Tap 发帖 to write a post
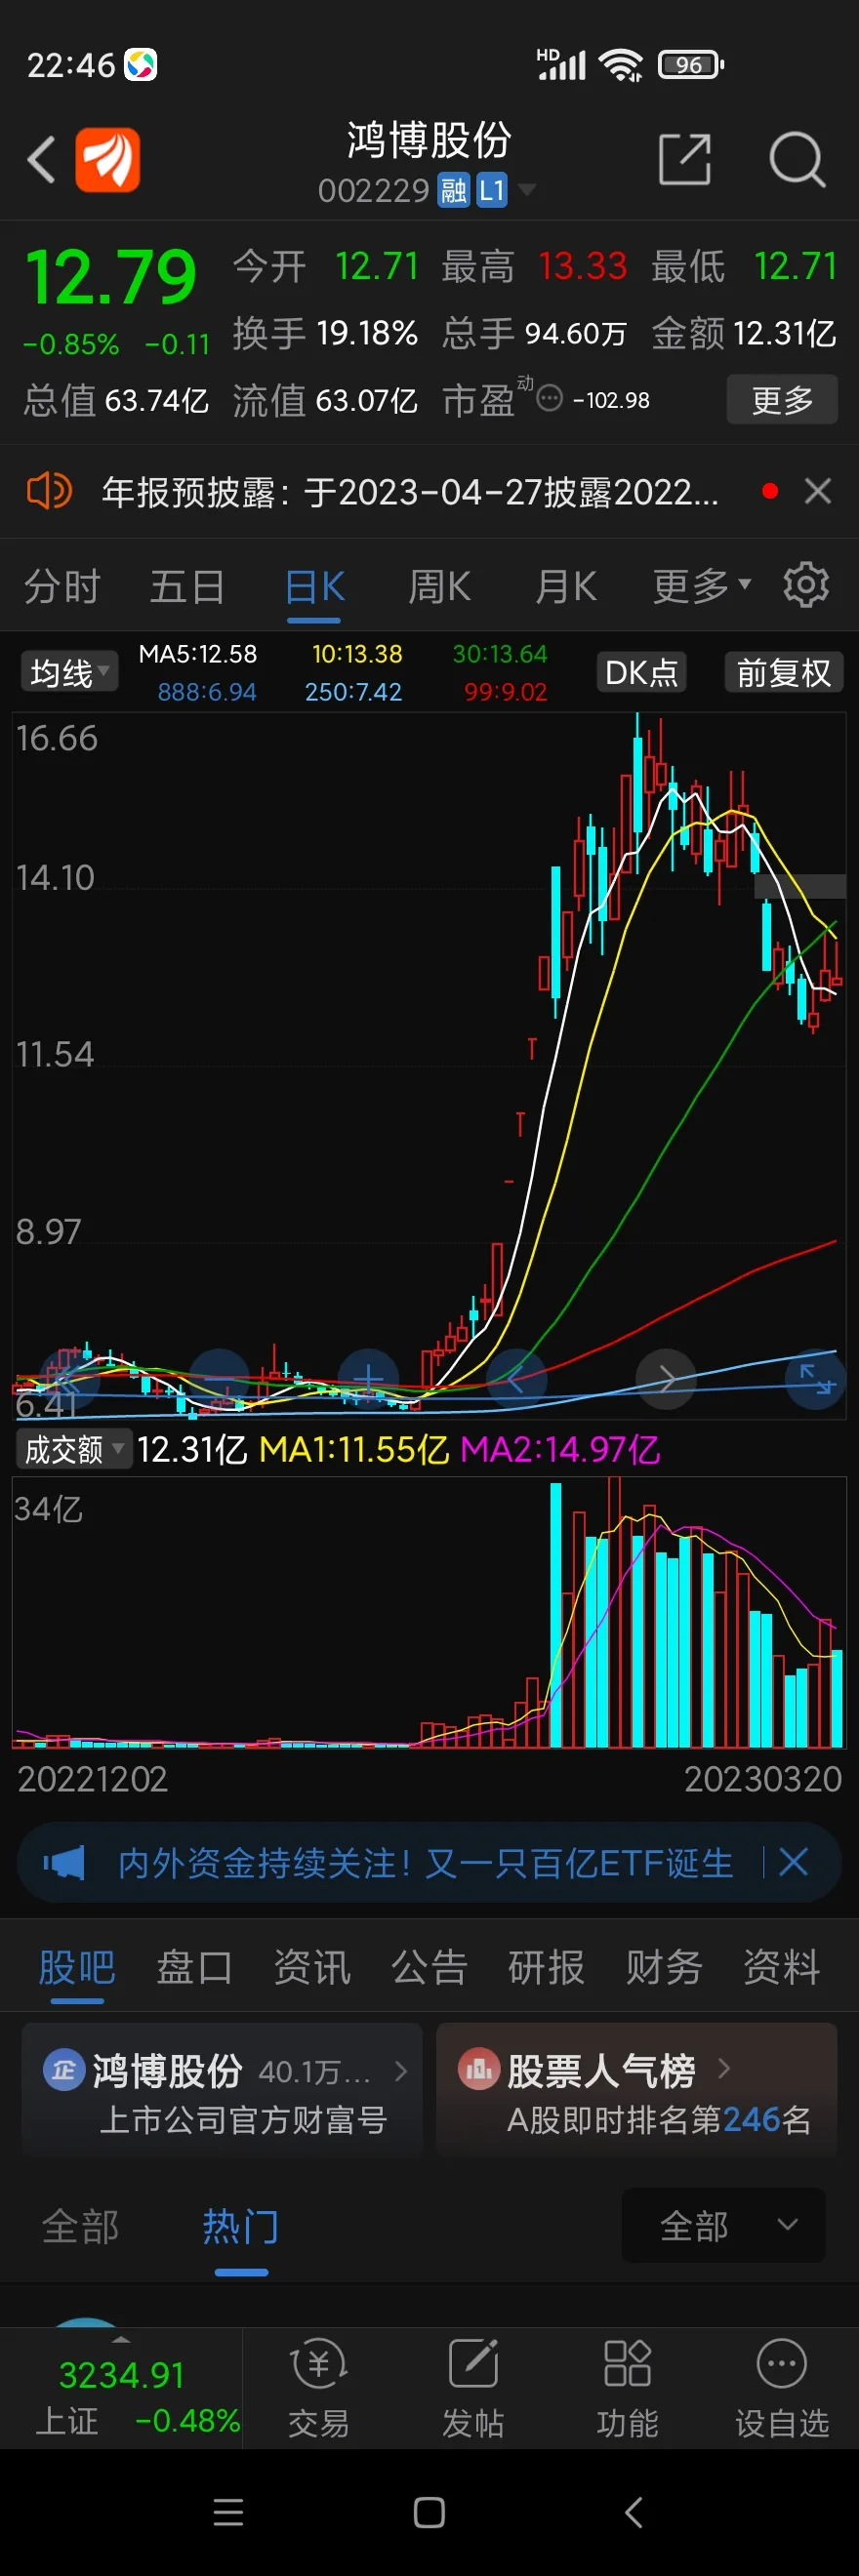This screenshot has height=2576, width=859. (473, 2388)
